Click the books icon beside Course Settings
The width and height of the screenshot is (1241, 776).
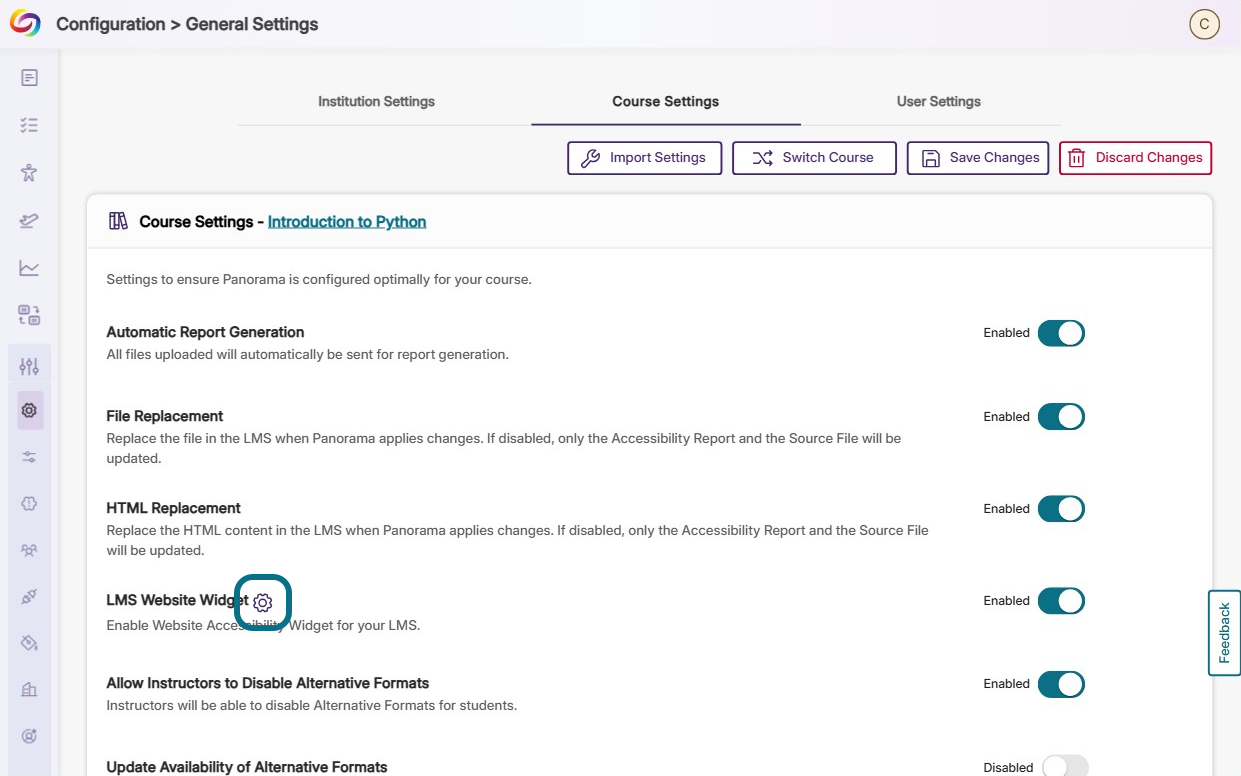tap(118, 221)
